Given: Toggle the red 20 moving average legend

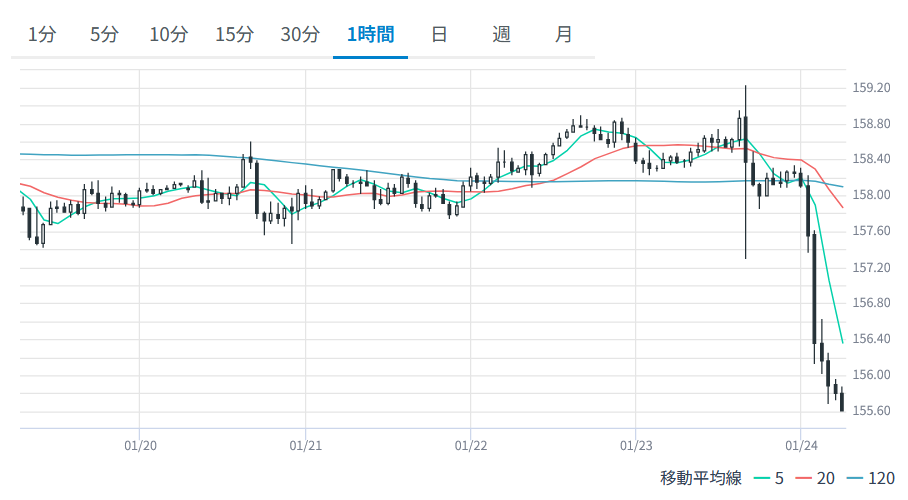Looking at the screenshot, I should pyautogui.click(x=816, y=478).
